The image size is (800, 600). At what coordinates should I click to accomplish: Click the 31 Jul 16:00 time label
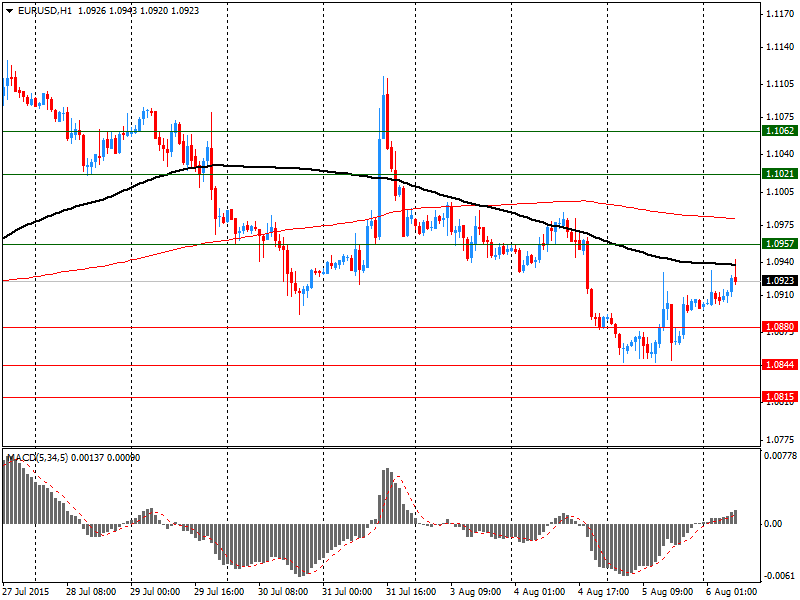click(411, 592)
